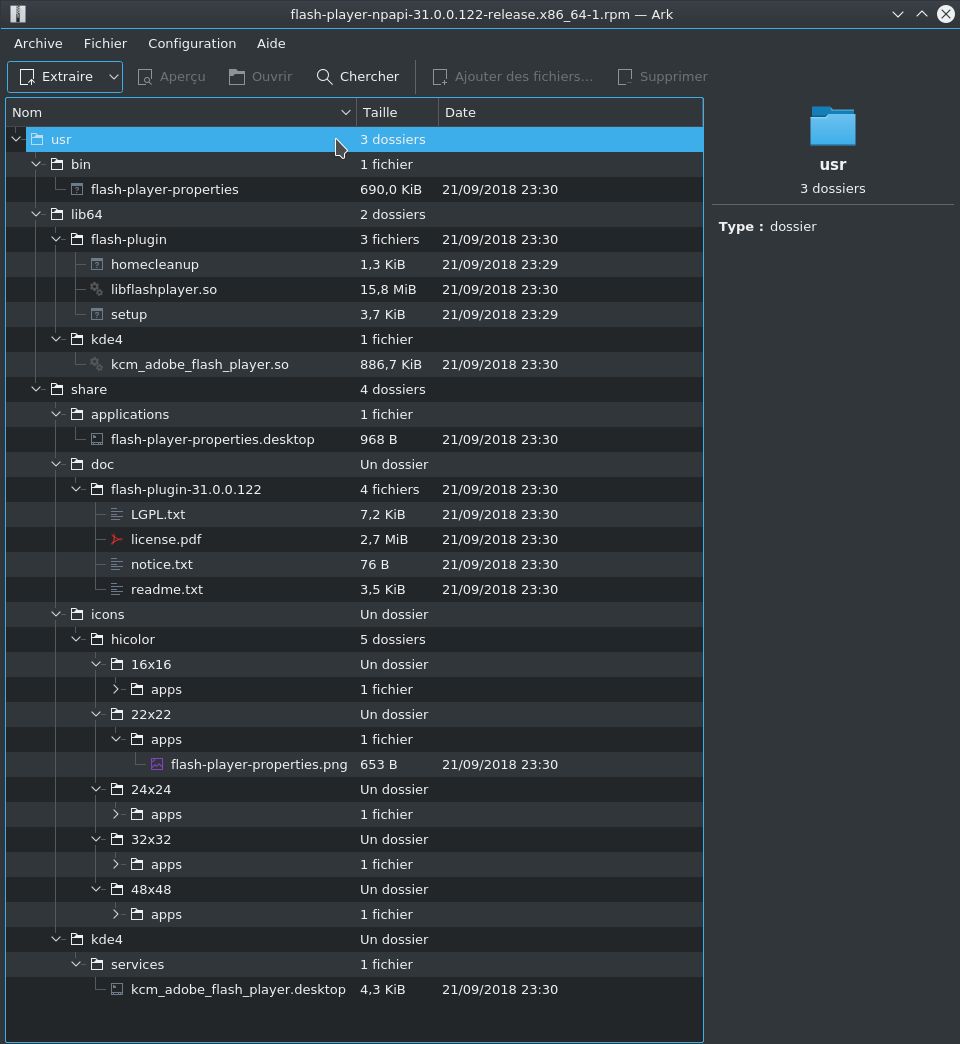Screen dimensions: 960x1044
Task: Collapse the bin folder
Action: click(36, 164)
